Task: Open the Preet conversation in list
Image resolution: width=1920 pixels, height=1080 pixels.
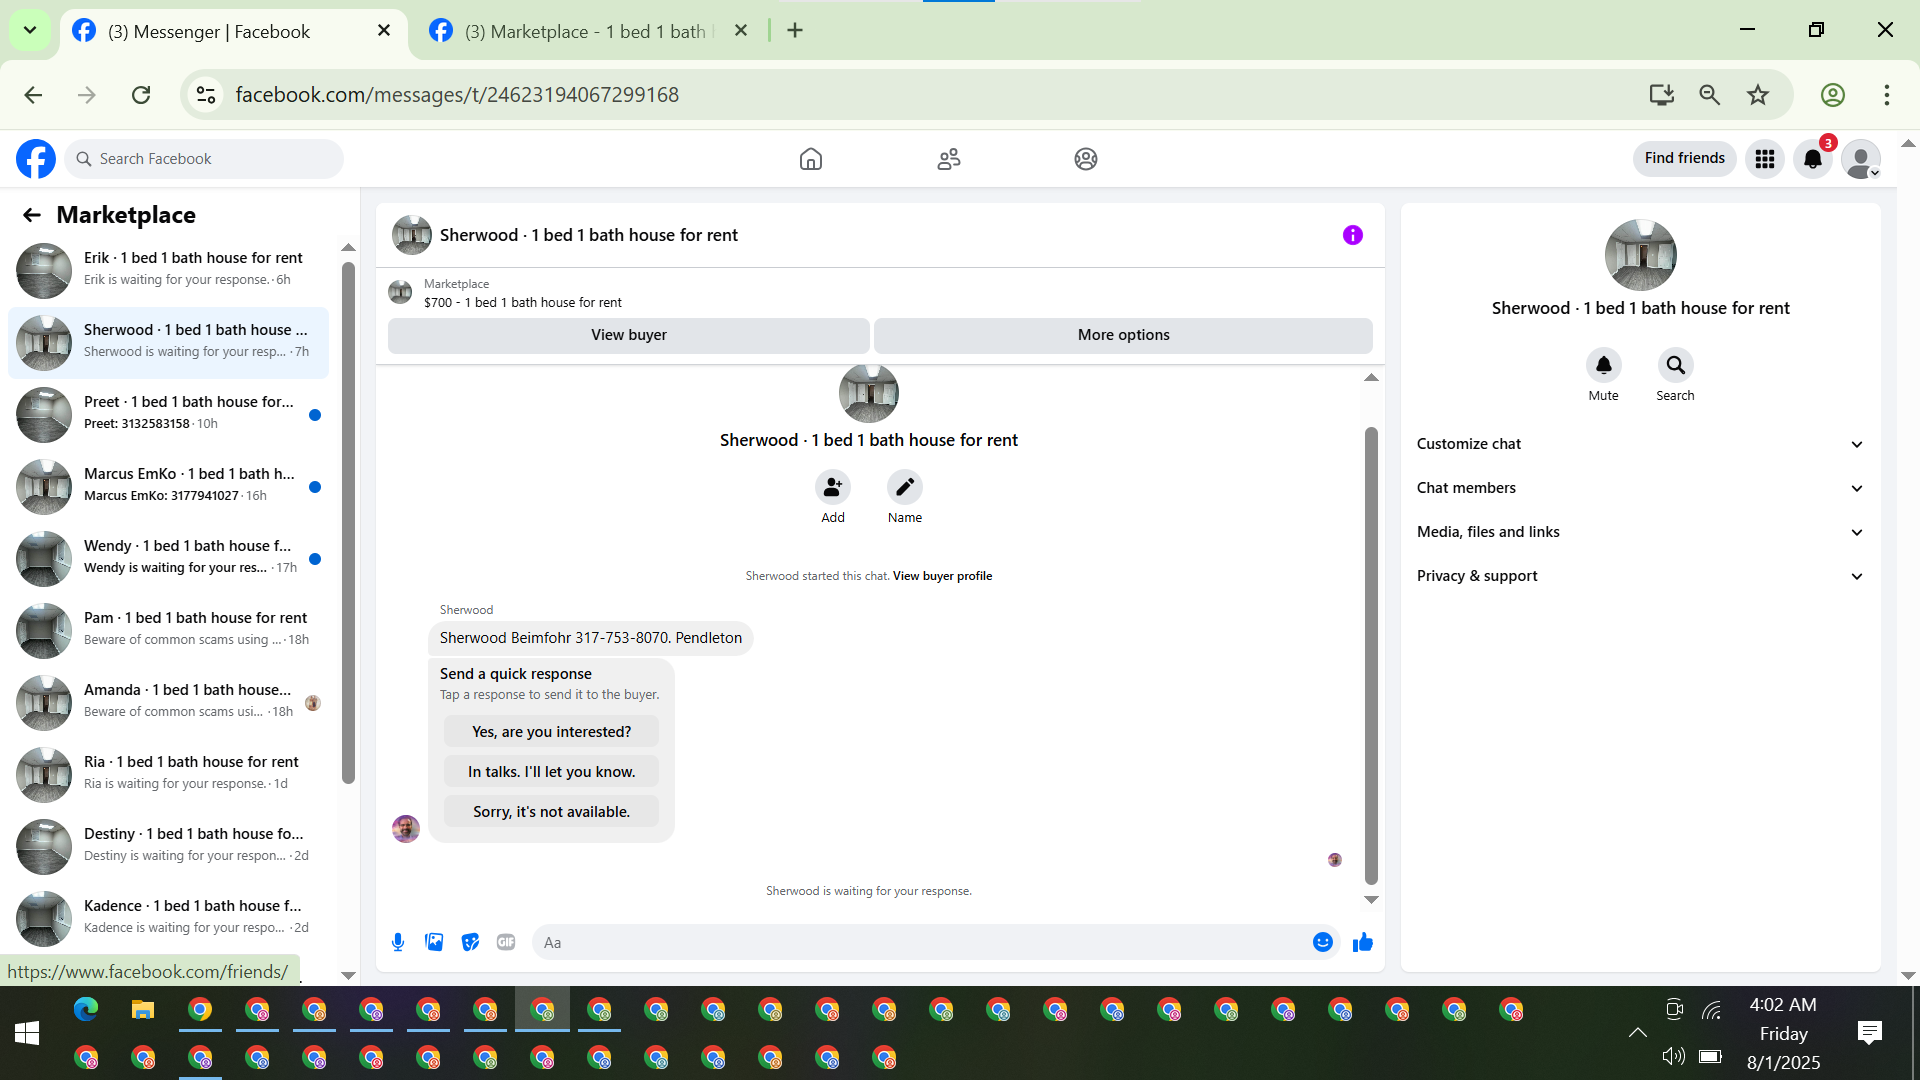Action: coord(168,414)
